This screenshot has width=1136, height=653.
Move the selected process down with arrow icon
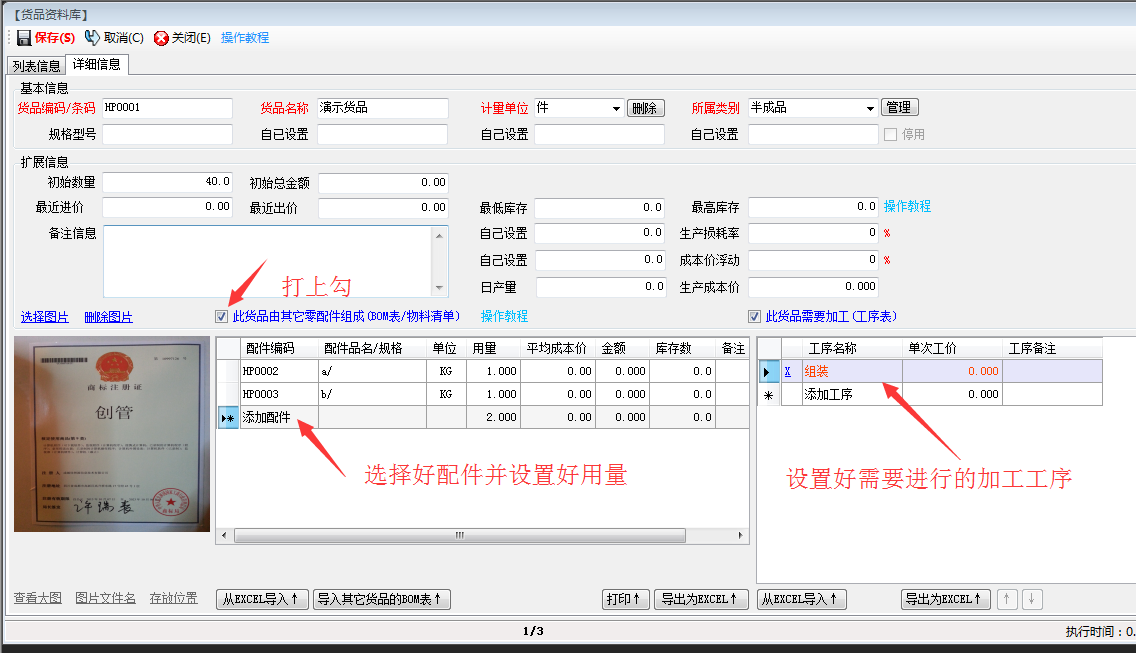click(x=1031, y=600)
